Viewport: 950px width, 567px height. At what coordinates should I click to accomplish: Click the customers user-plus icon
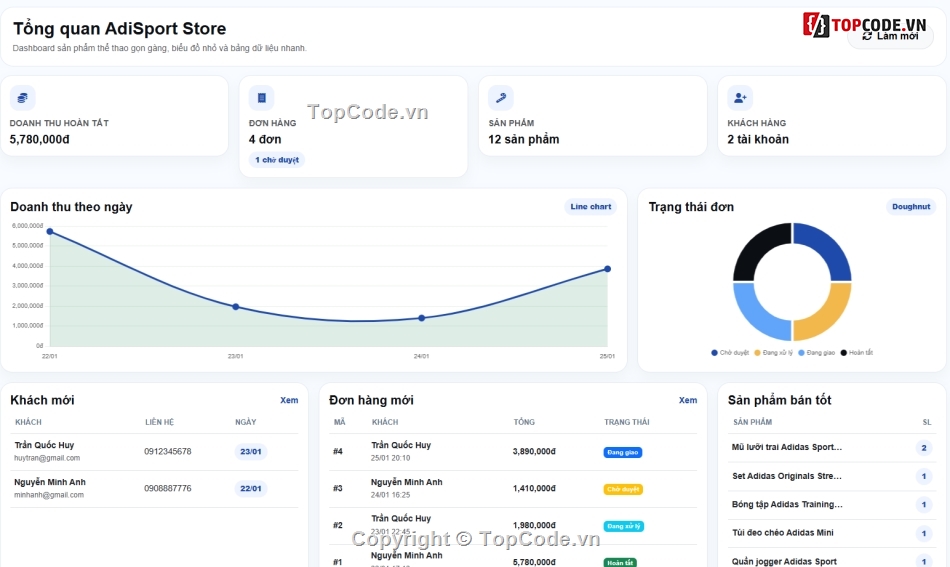tap(740, 98)
